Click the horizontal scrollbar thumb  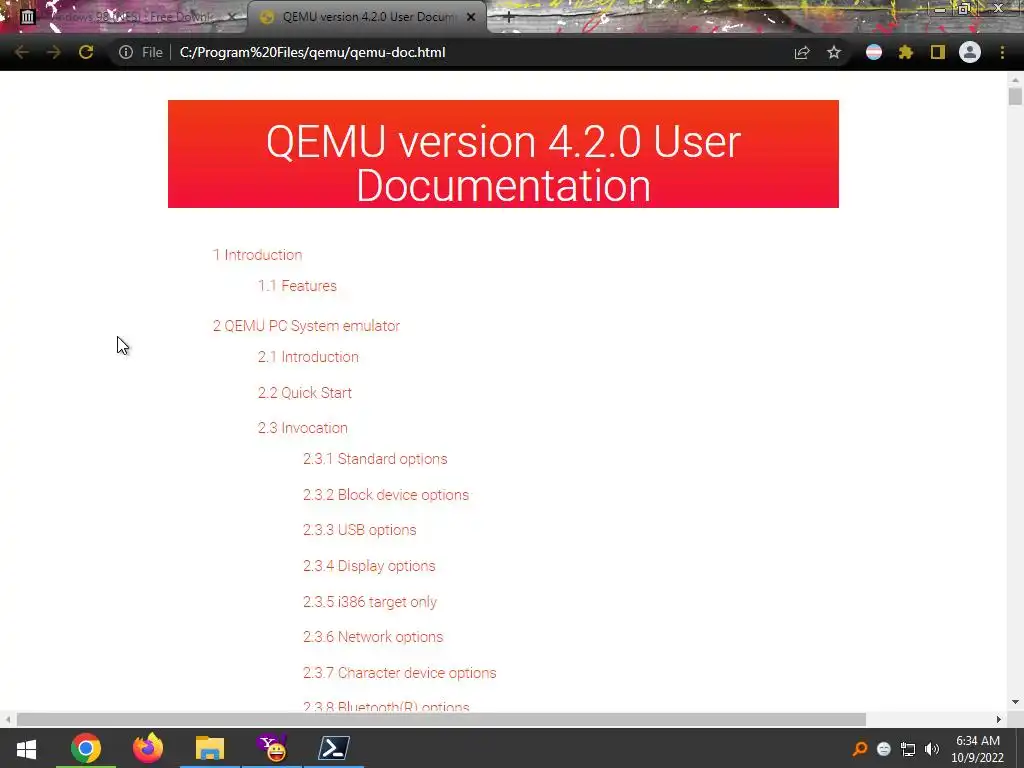pos(441,719)
